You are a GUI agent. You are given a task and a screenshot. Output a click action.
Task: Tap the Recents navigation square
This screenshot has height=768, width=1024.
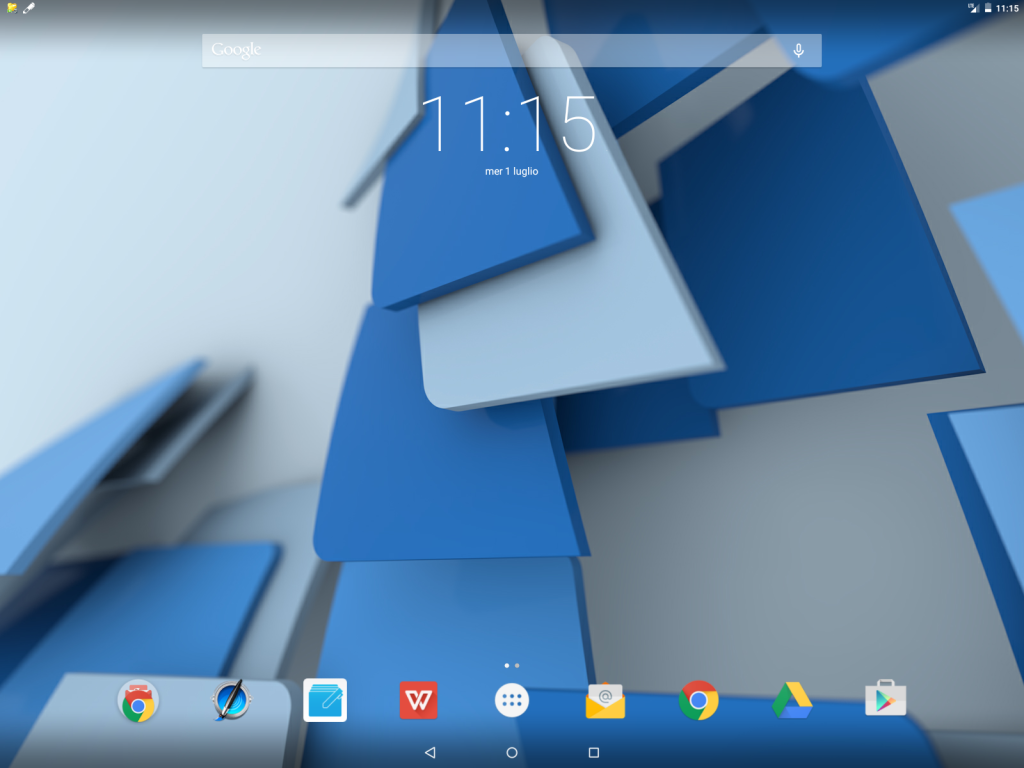(x=594, y=752)
